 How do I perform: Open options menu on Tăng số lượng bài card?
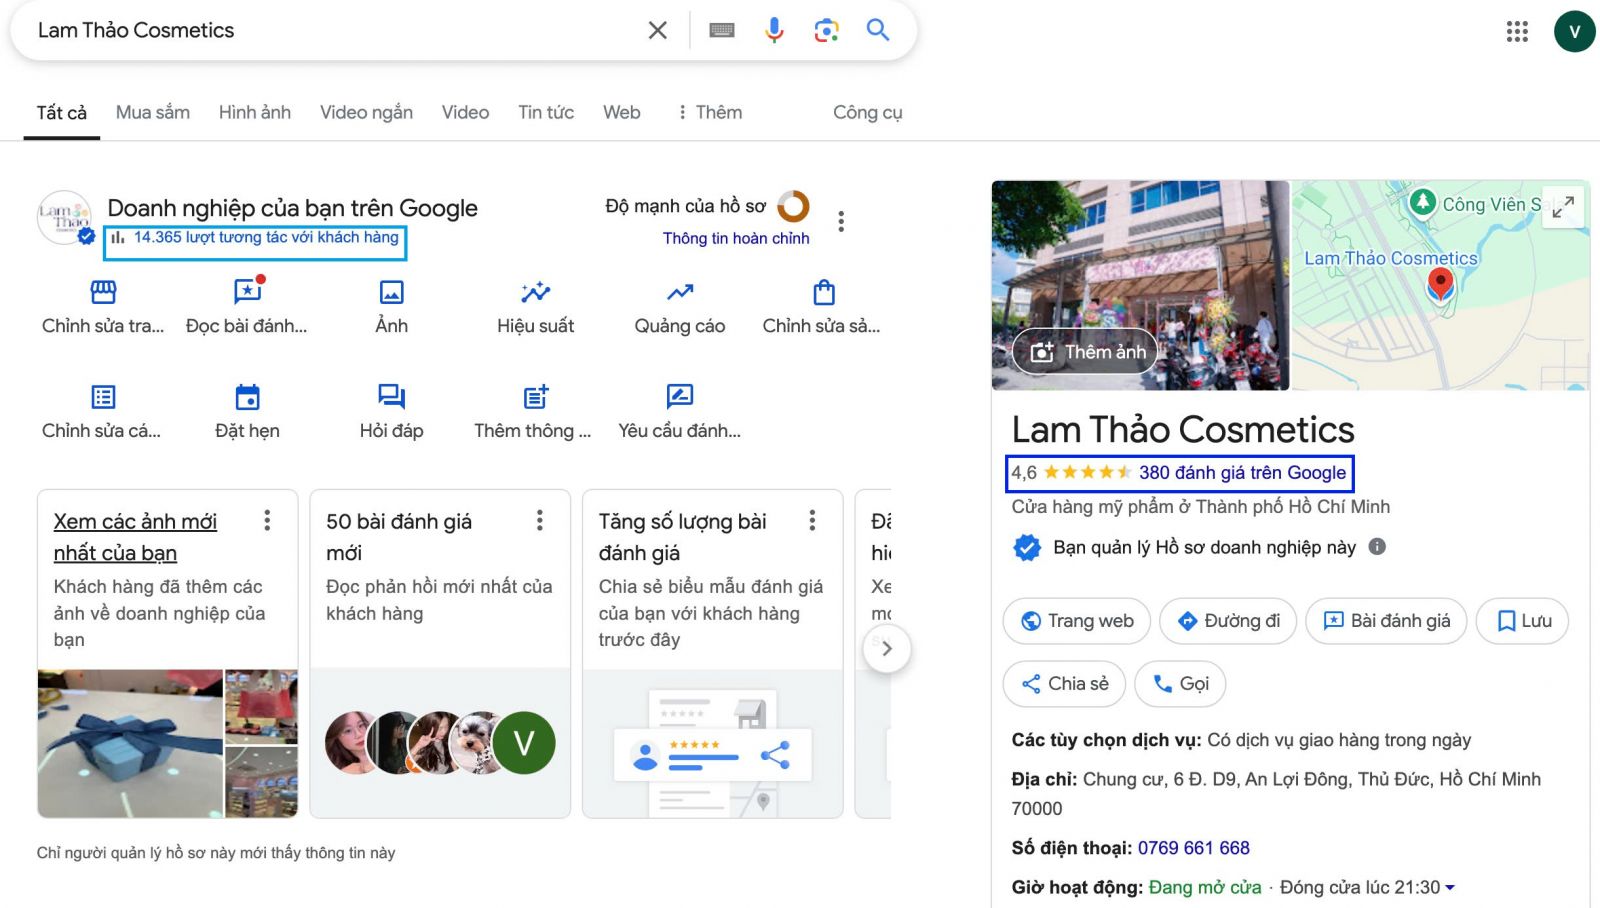812,520
